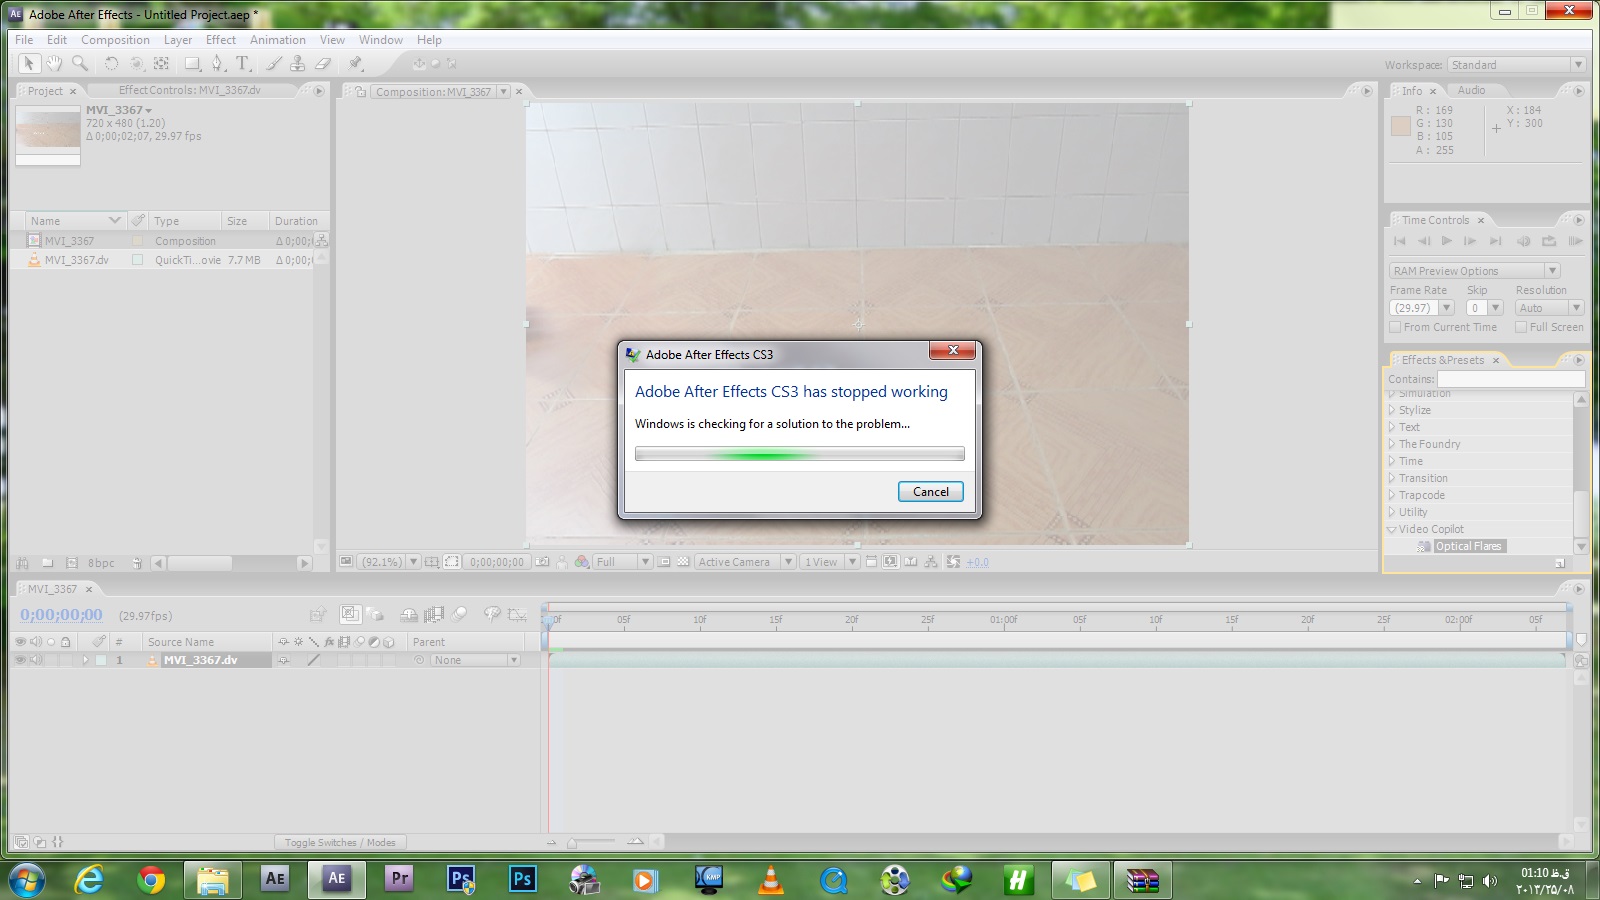Select the Brush tool
This screenshot has height=900, width=1600.
pyautogui.click(x=273, y=63)
